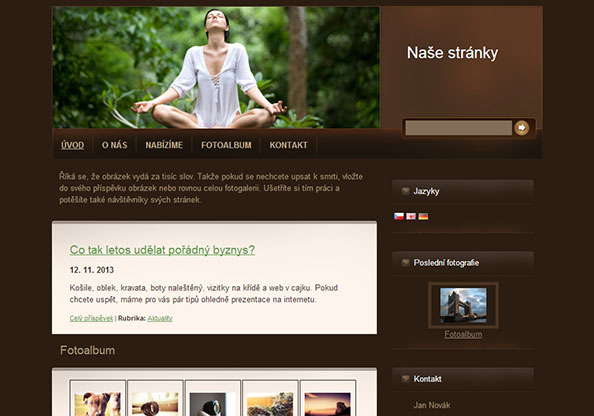Click icon beside Poslední fotografie heading
Viewport: 594px width, 416px height.
405,263
